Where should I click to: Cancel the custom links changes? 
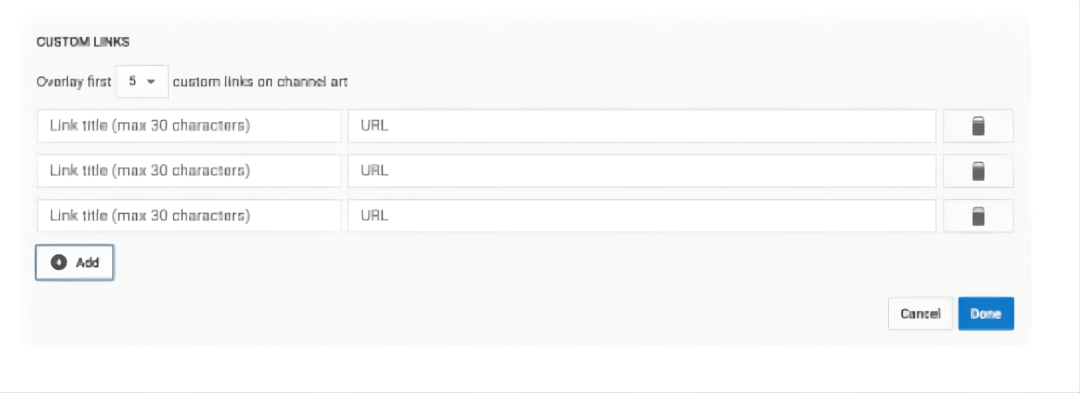tap(920, 314)
